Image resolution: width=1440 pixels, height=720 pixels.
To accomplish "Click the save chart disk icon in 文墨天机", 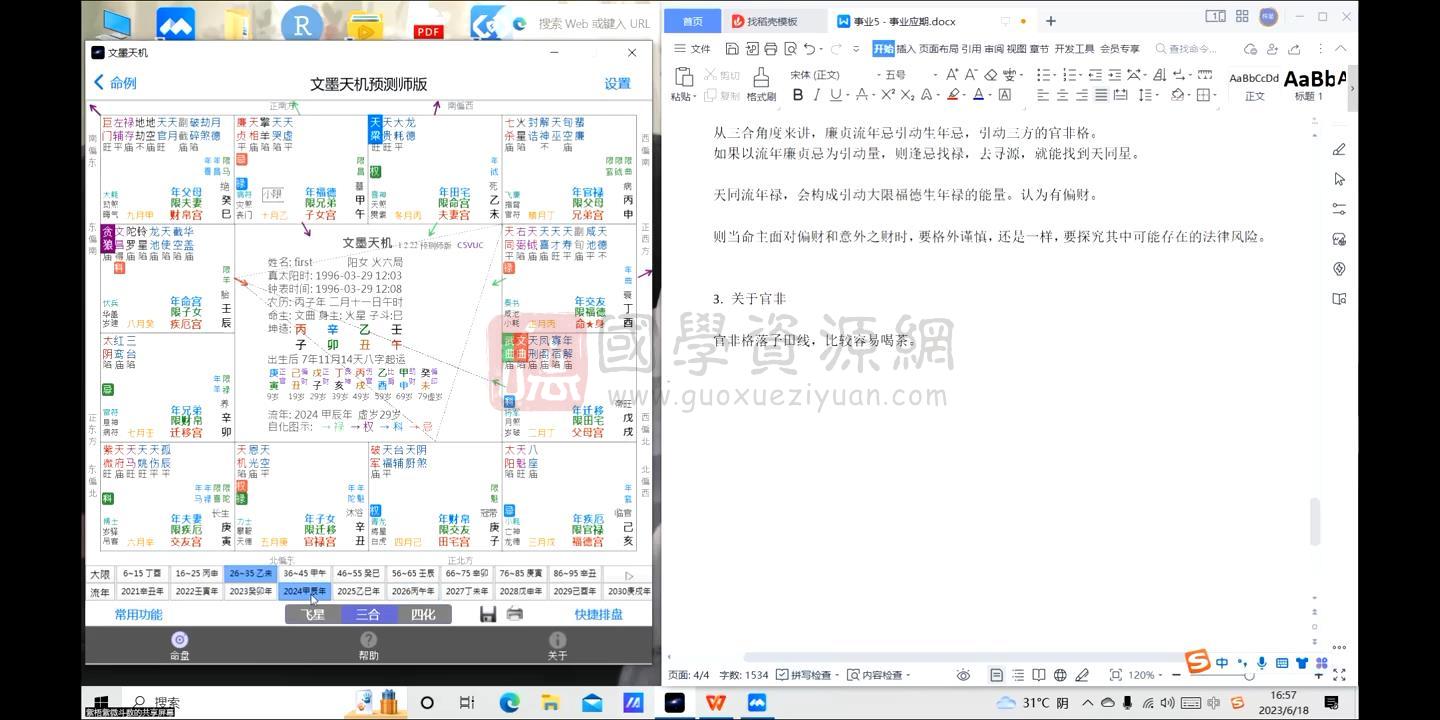I will pyautogui.click(x=488, y=614).
